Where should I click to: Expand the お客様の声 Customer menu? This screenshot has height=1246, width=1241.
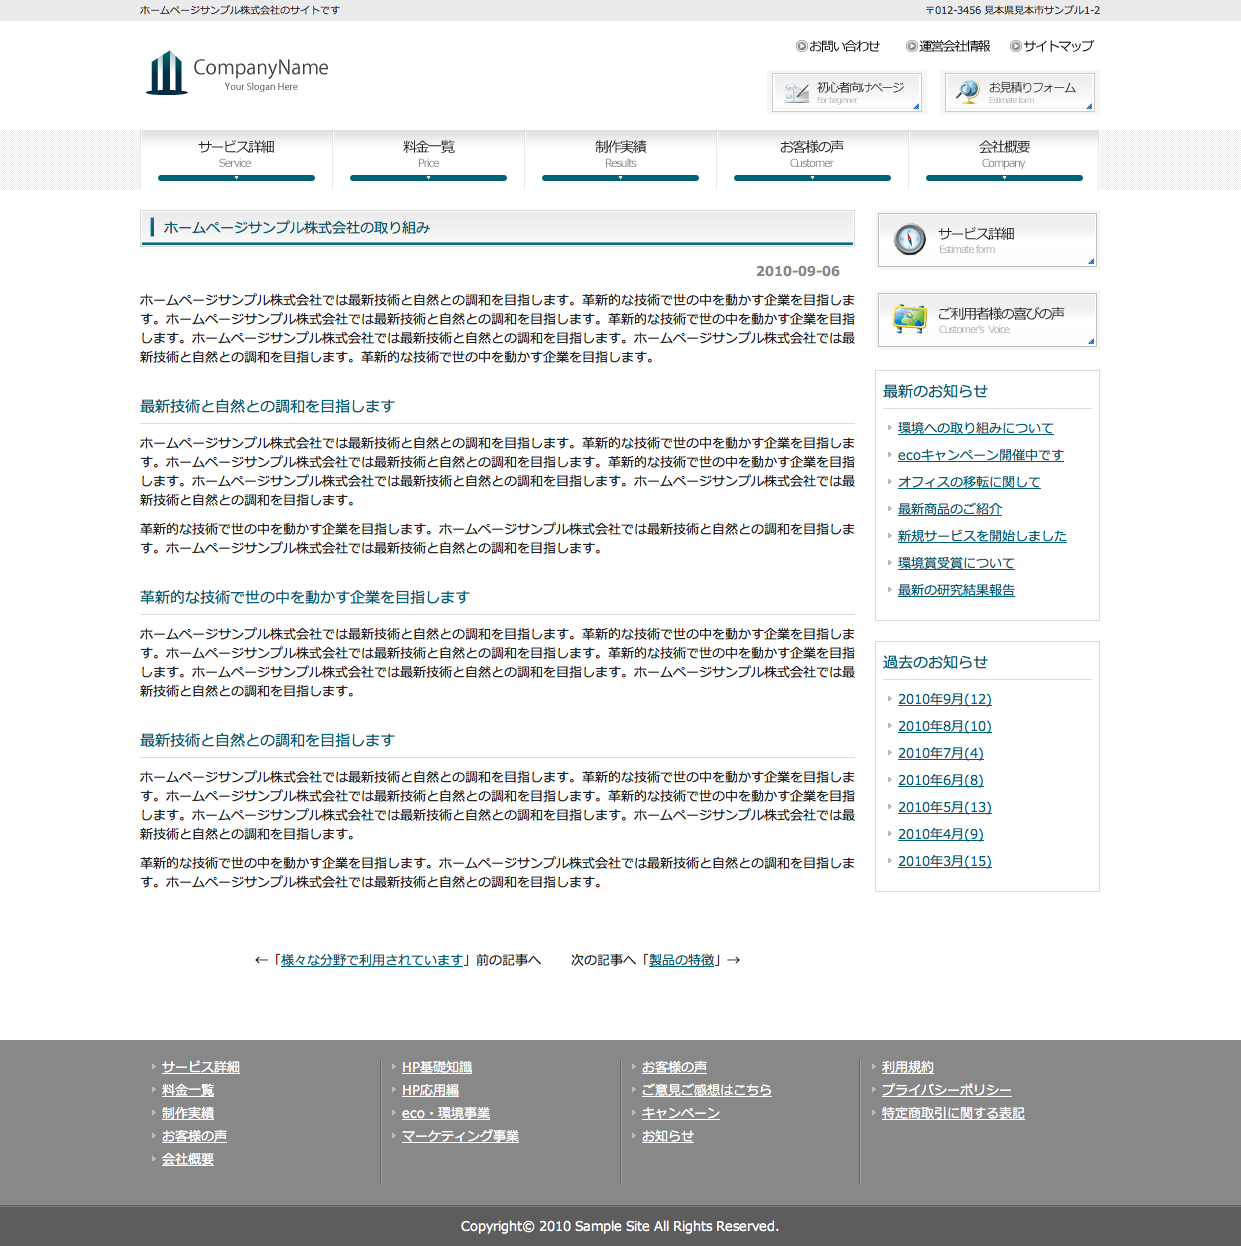(x=812, y=155)
